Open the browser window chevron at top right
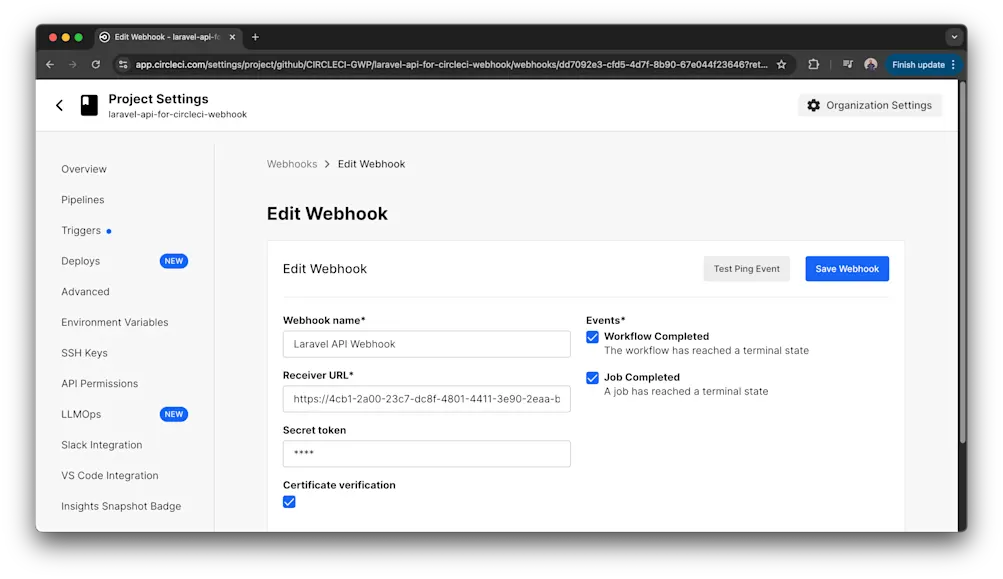This screenshot has width=1003, height=579. [x=955, y=36]
